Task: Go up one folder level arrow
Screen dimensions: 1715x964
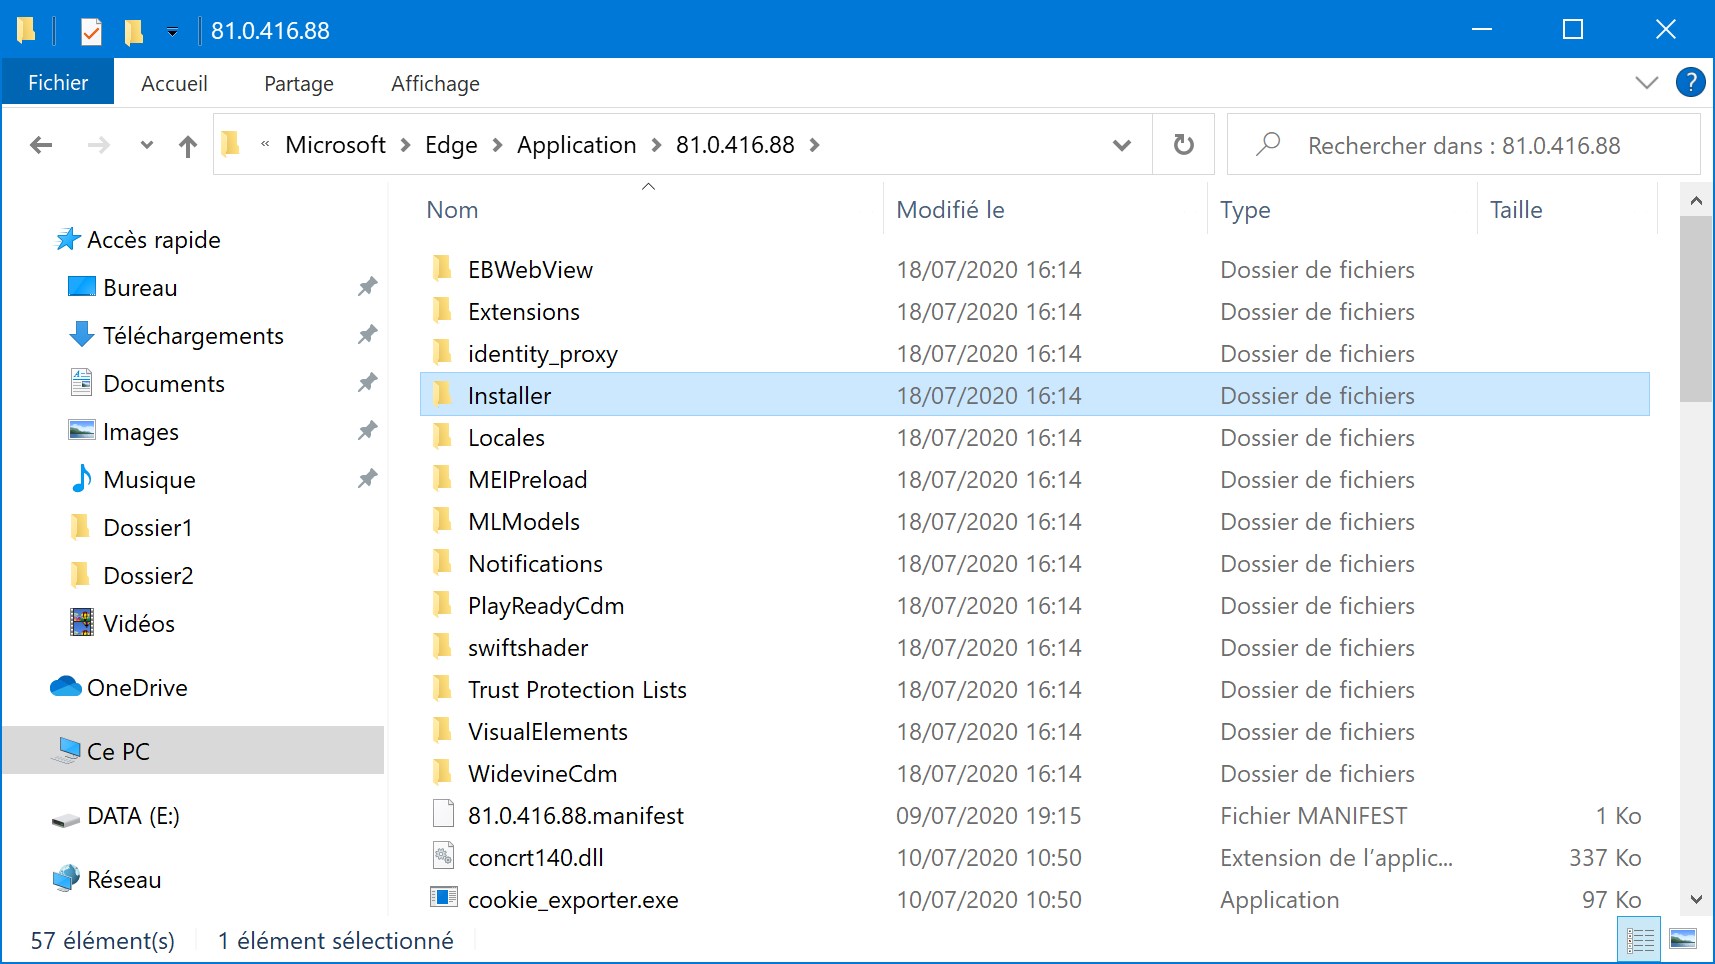Action: tap(188, 146)
